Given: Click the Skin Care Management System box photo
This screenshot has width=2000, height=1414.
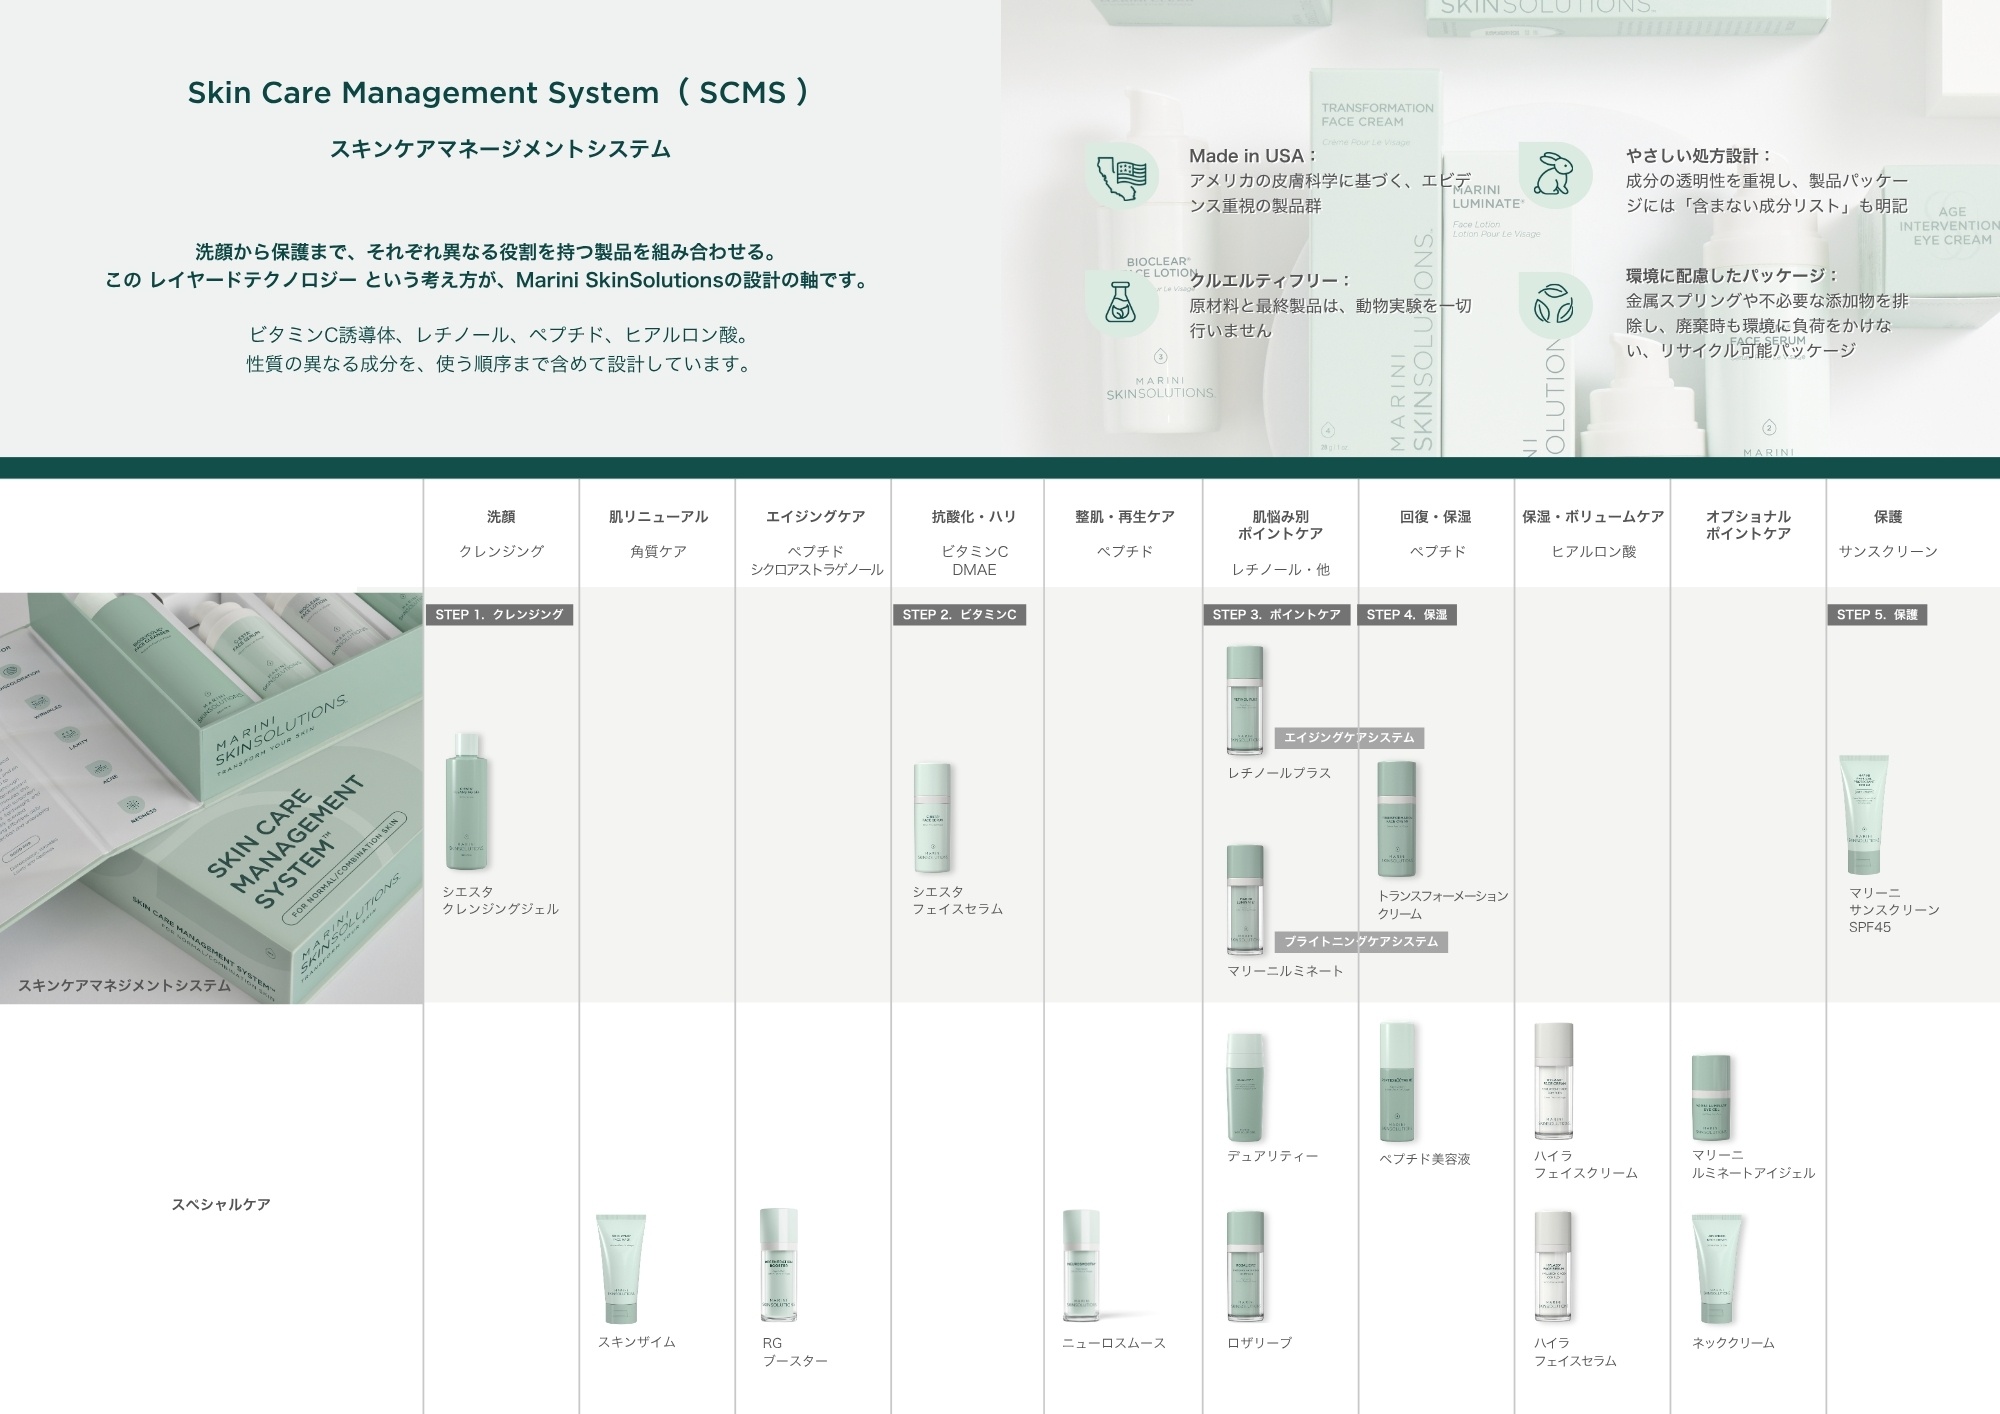Looking at the screenshot, I should pyautogui.click(x=211, y=798).
